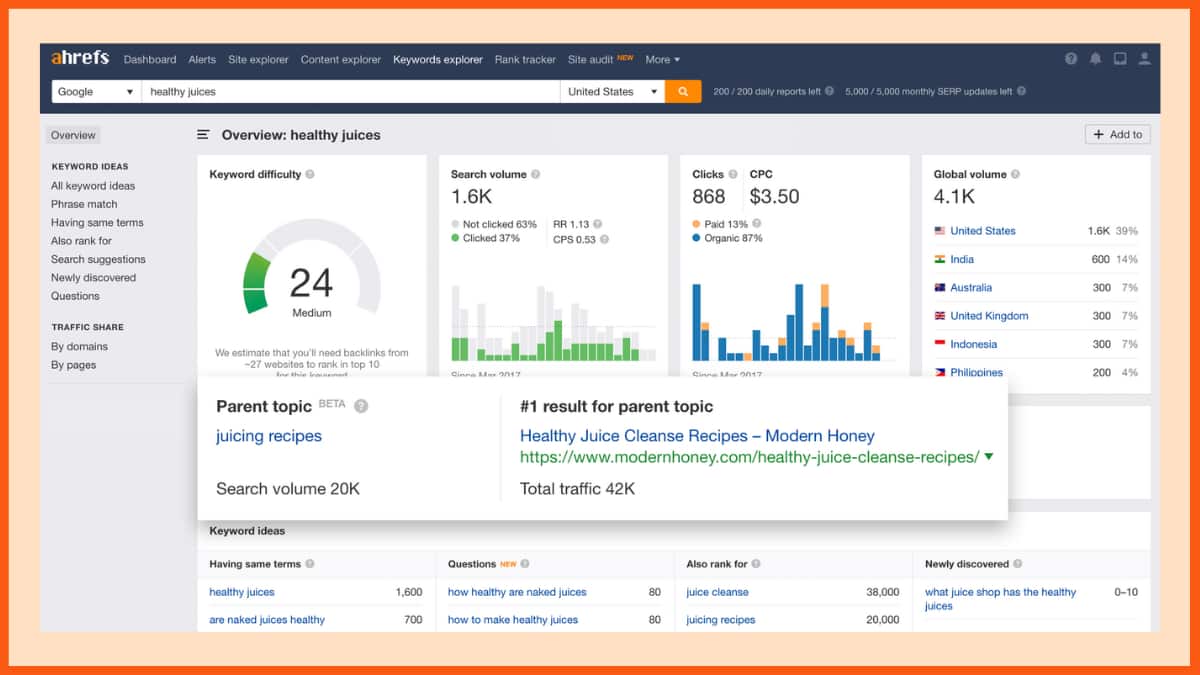The image size is (1200, 675).
Task: Open Content explorer tab
Action: [341, 59]
